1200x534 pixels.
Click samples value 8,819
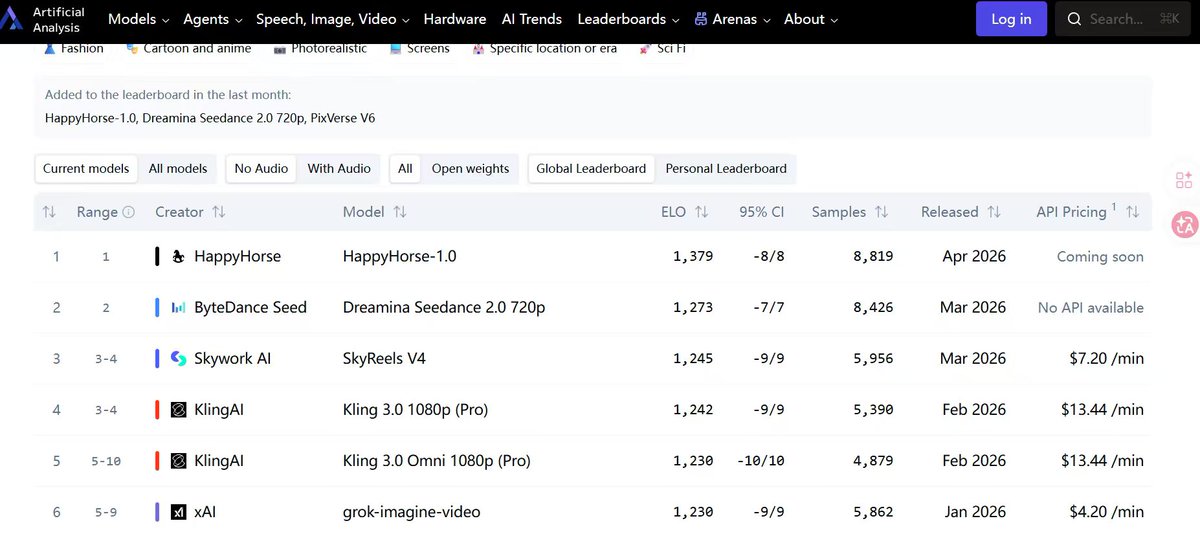point(873,256)
